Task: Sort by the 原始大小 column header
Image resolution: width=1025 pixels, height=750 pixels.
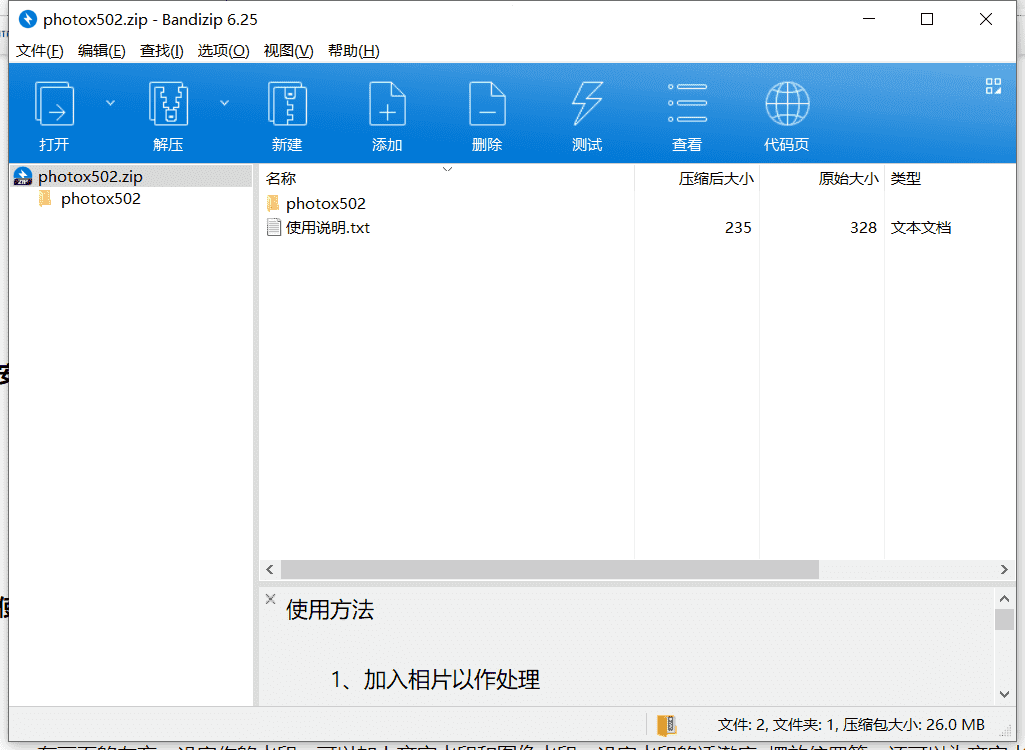Action: [x=849, y=179]
